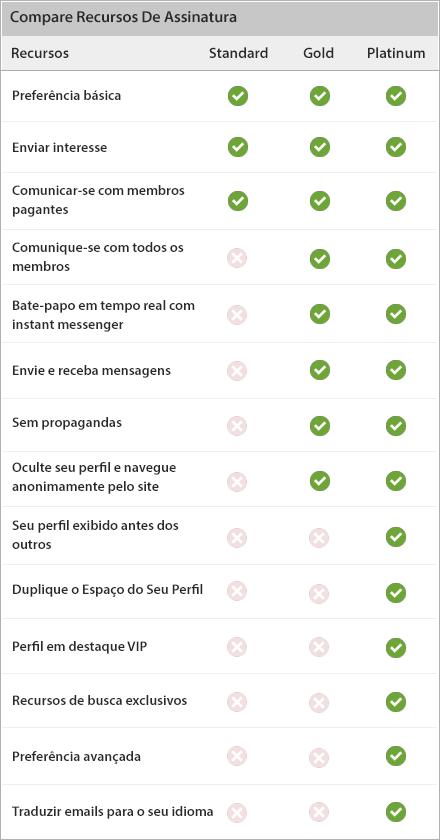Click the Comunicar-se com membros pagantes label
This screenshot has width=440, height=840.
click(x=98, y=200)
